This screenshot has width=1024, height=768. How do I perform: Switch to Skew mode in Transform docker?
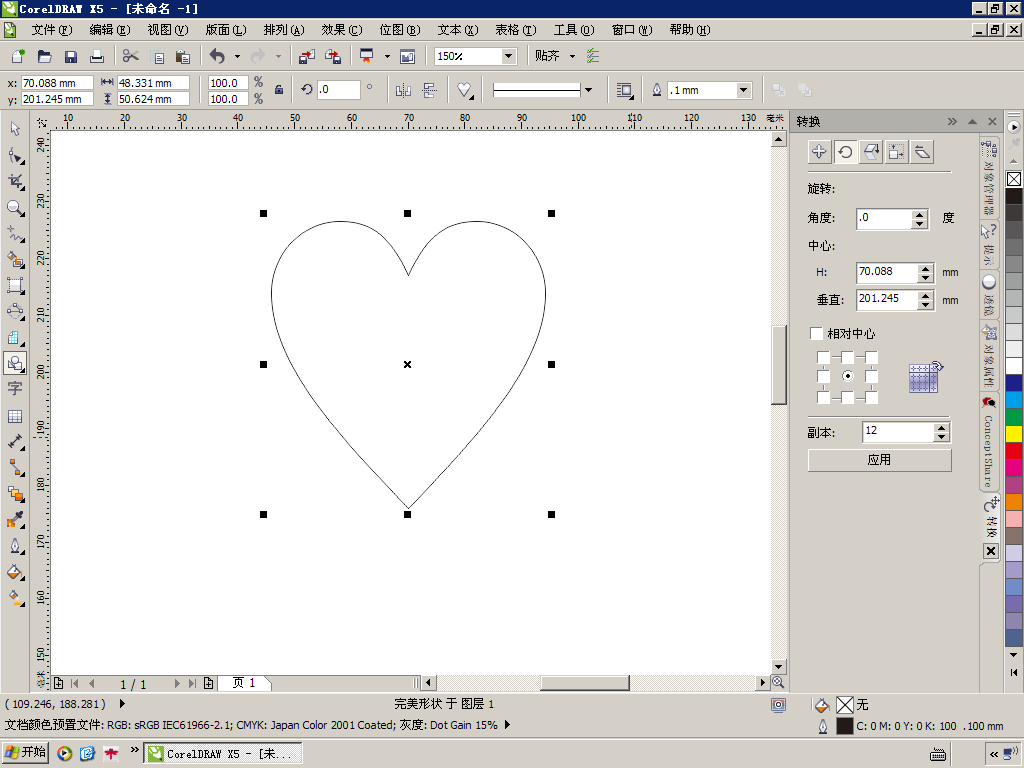[x=921, y=152]
